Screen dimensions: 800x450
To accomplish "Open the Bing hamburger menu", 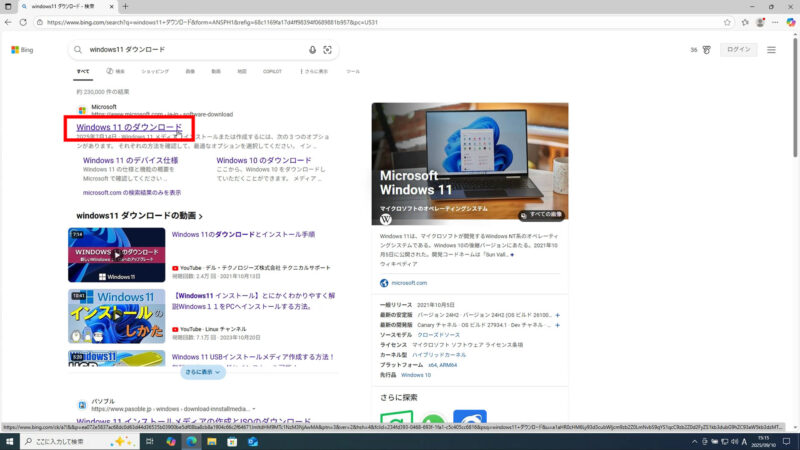I will tap(771, 49).
